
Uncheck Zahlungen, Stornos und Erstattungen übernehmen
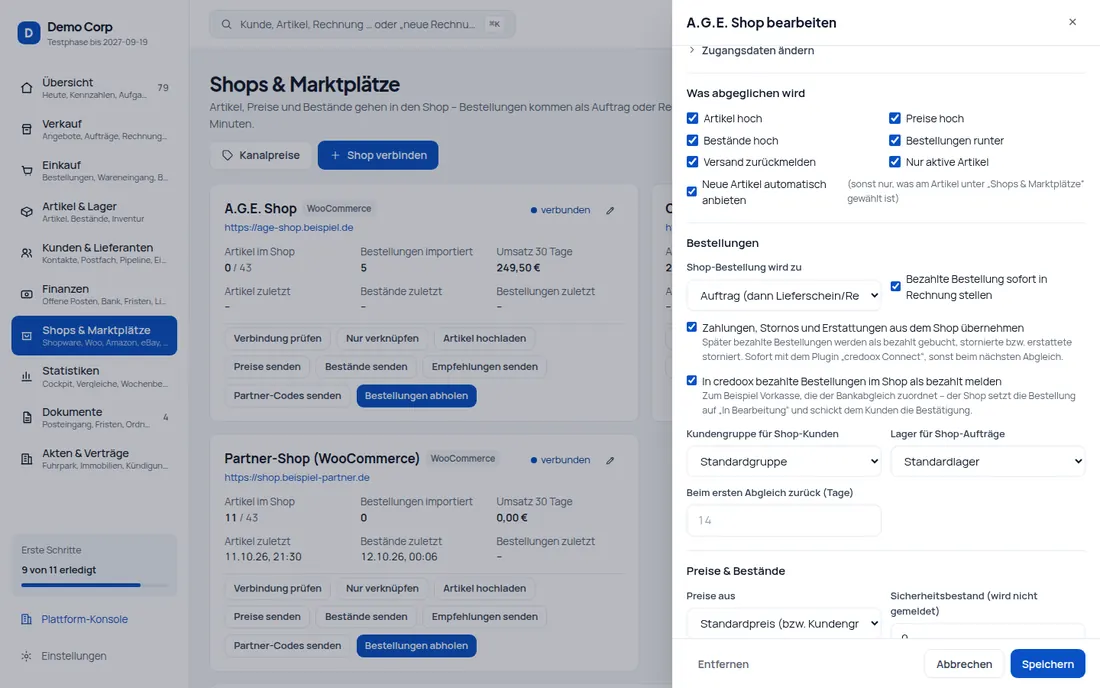(692, 328)
